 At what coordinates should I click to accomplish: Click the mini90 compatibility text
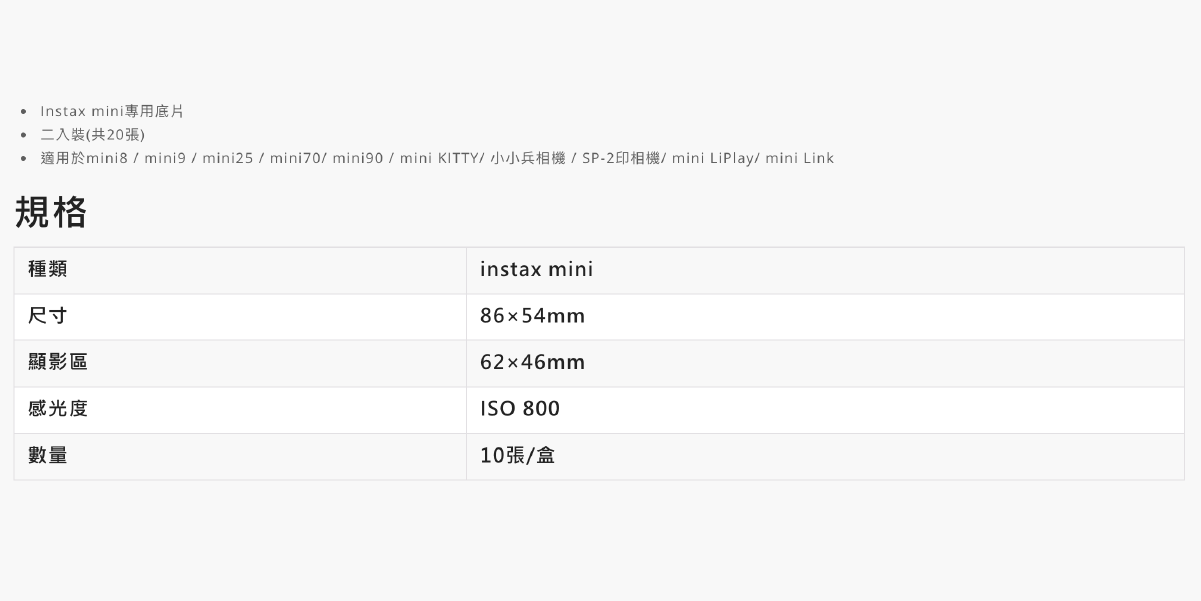pos(358,158)
